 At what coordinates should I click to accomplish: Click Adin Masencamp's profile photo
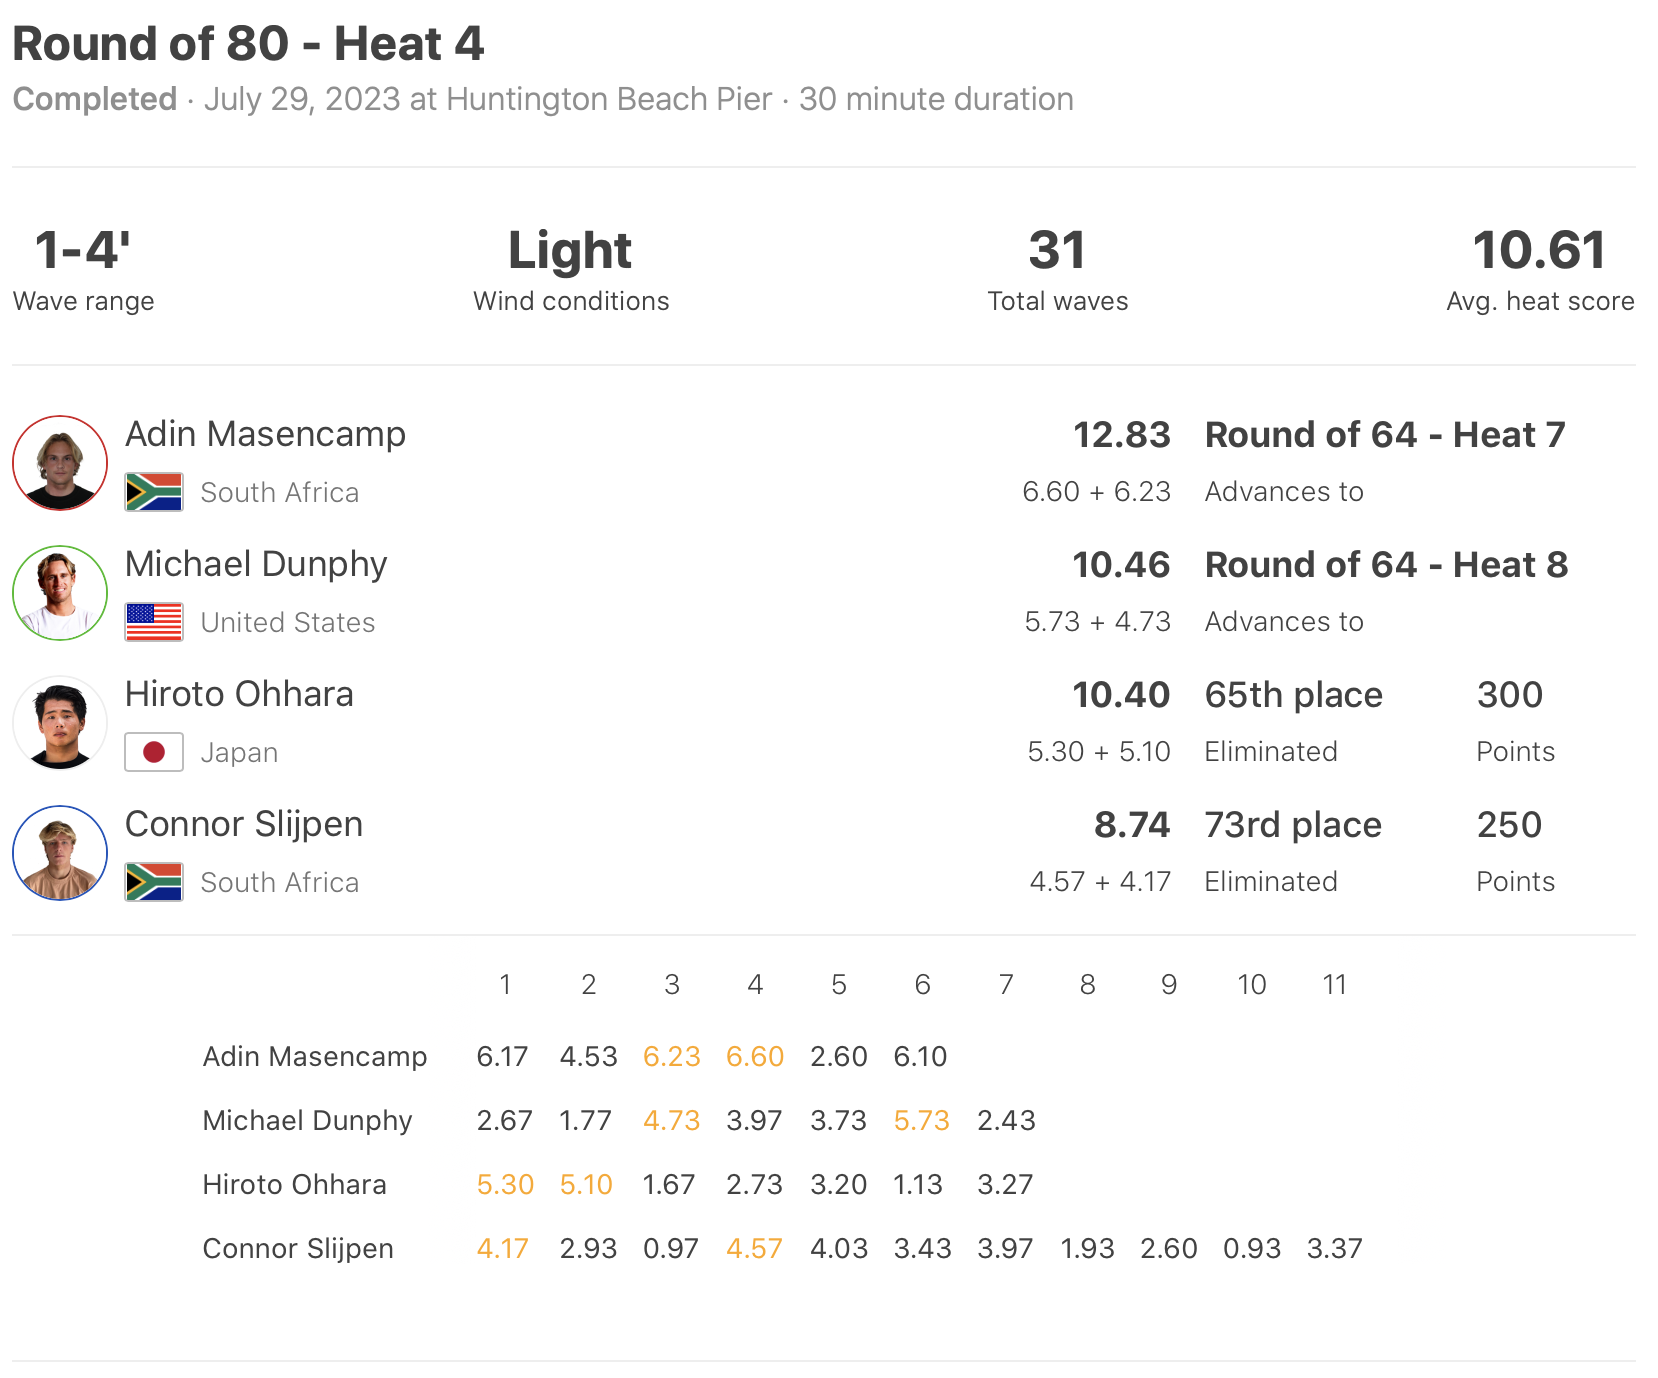[x=60, y=463]
